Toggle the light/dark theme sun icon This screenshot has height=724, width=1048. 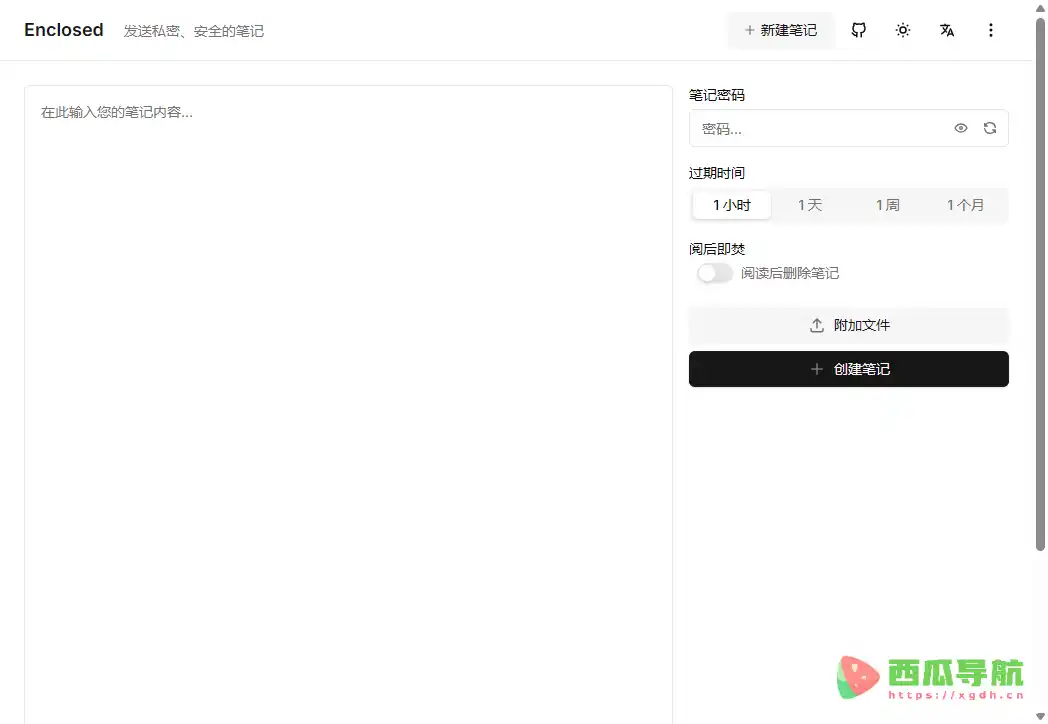[903, 30]
